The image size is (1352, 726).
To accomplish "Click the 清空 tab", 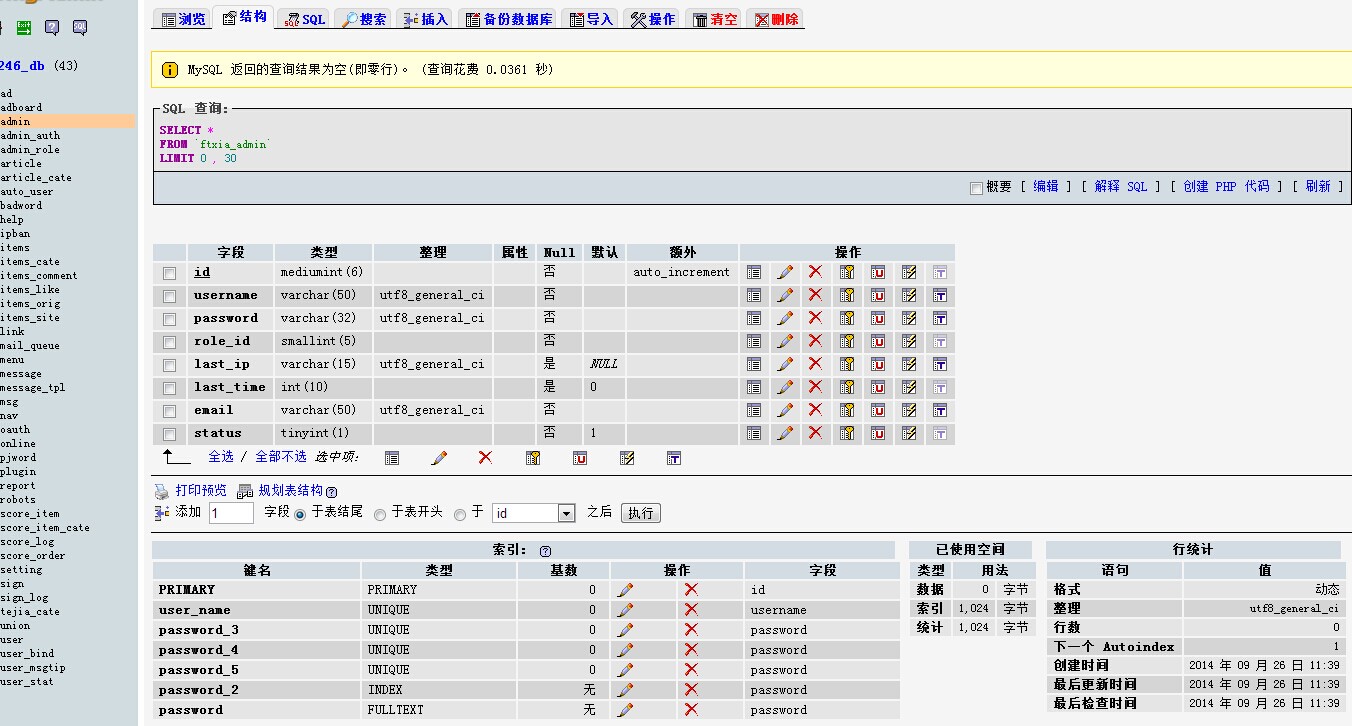I will tap(714, 19).
